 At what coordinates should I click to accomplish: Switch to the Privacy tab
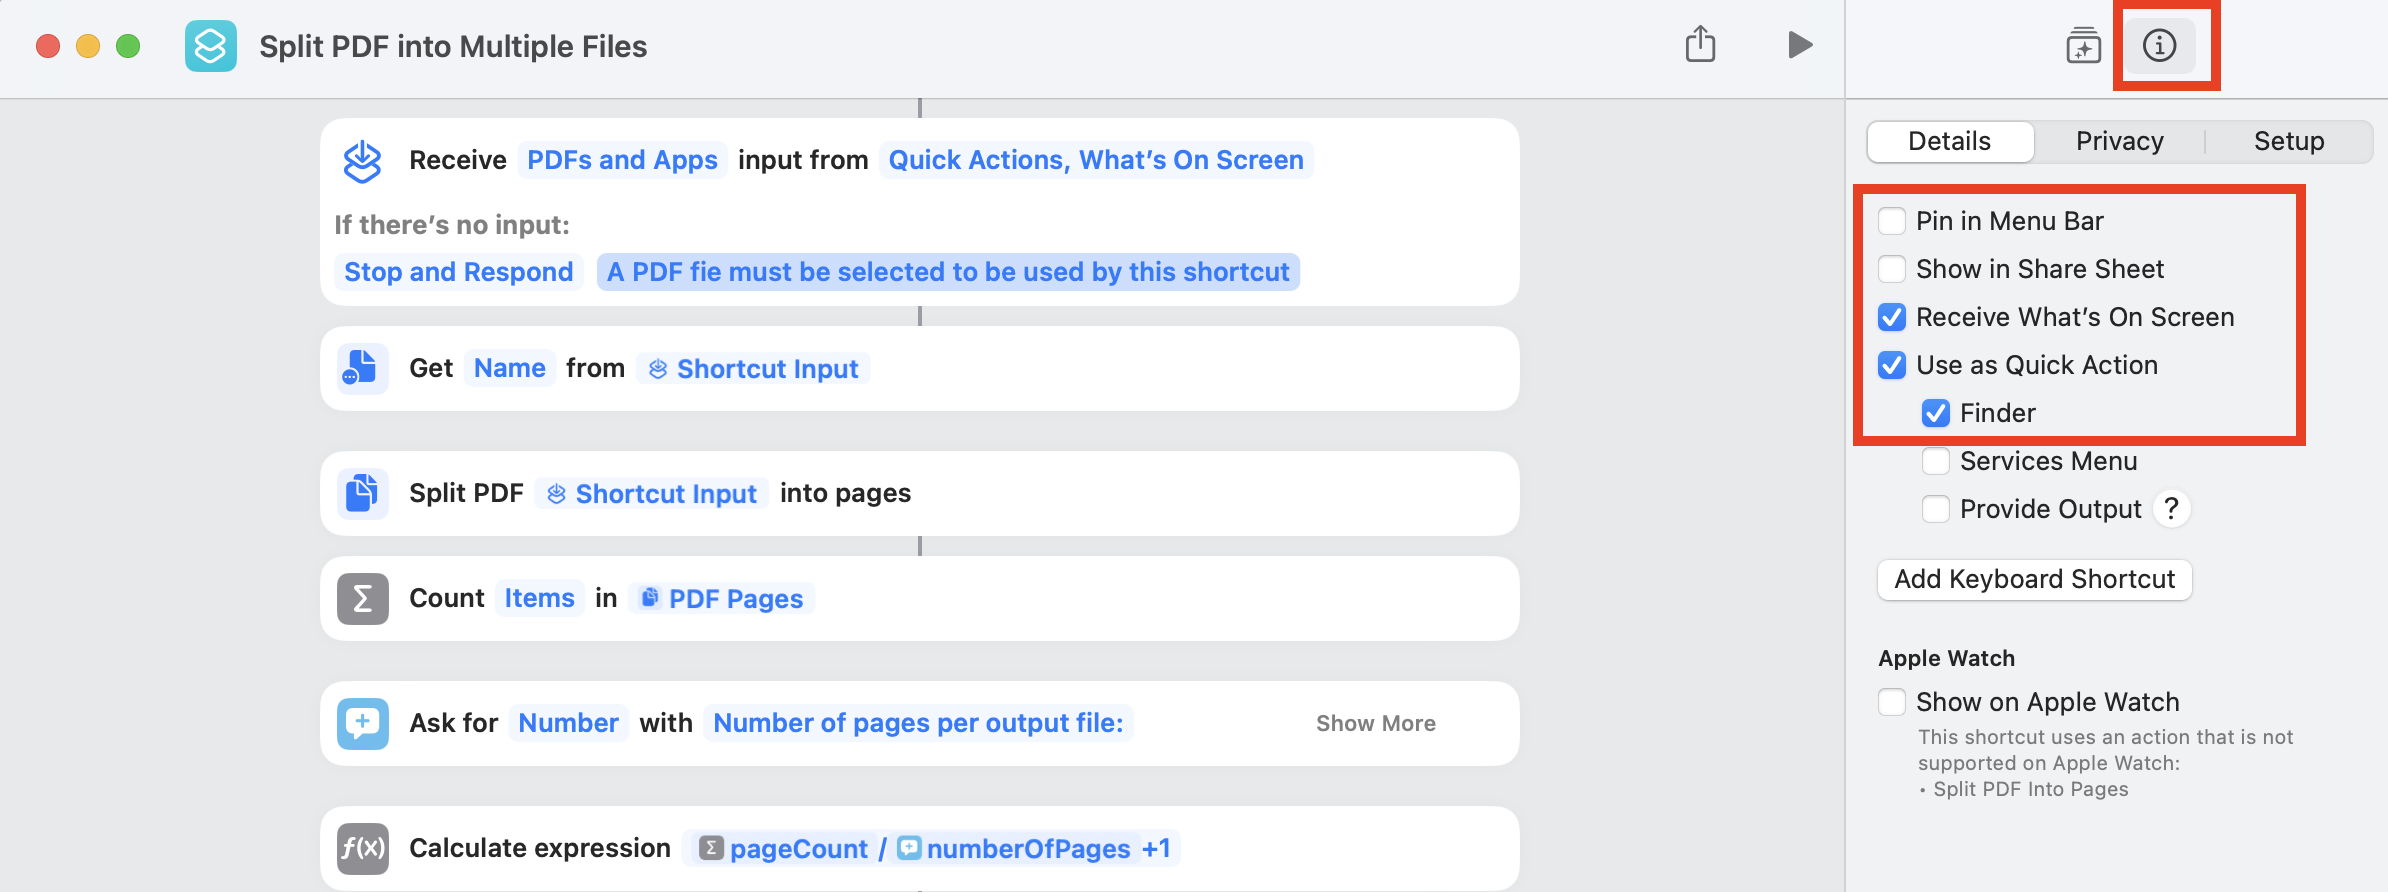[2119, 141]
